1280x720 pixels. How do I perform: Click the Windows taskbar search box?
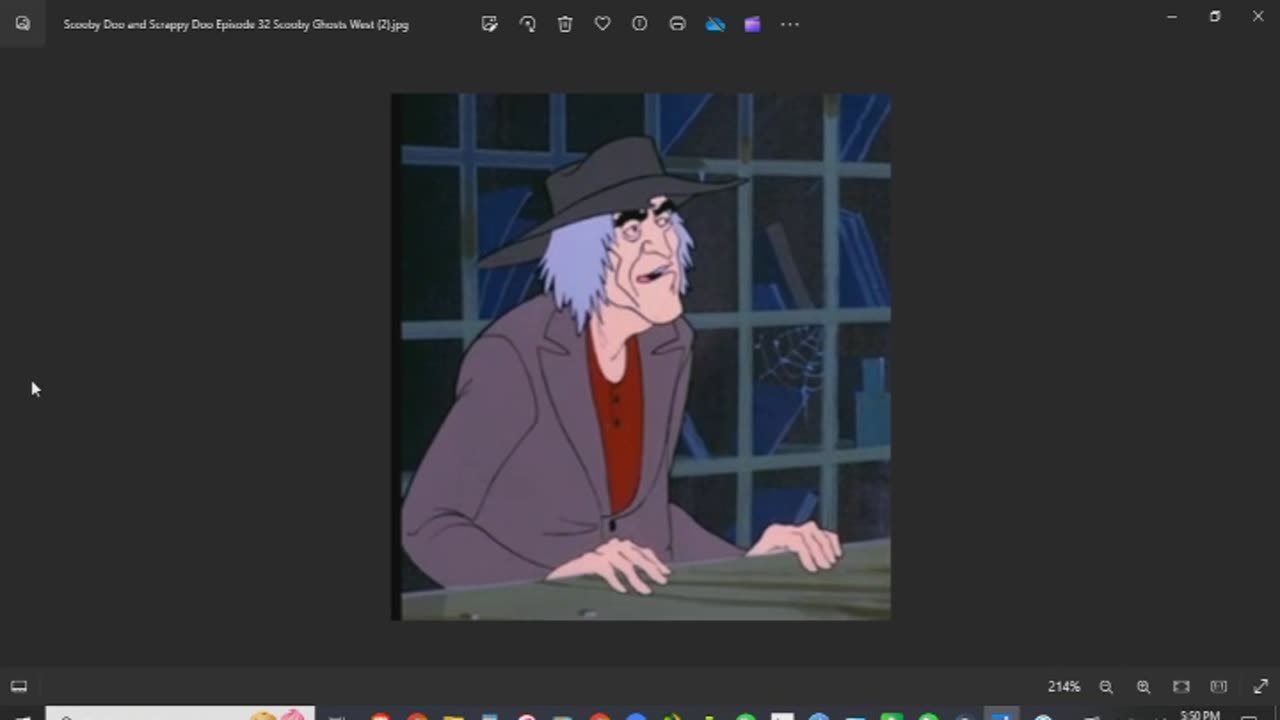(x=180, y=714)
